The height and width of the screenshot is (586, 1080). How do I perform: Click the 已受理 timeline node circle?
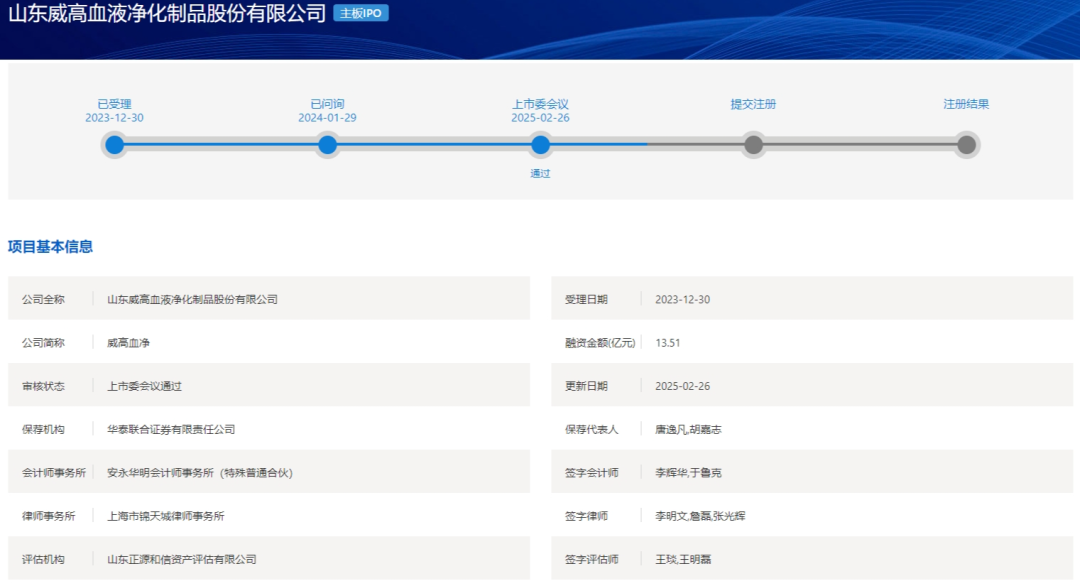(x=114, y=145)
